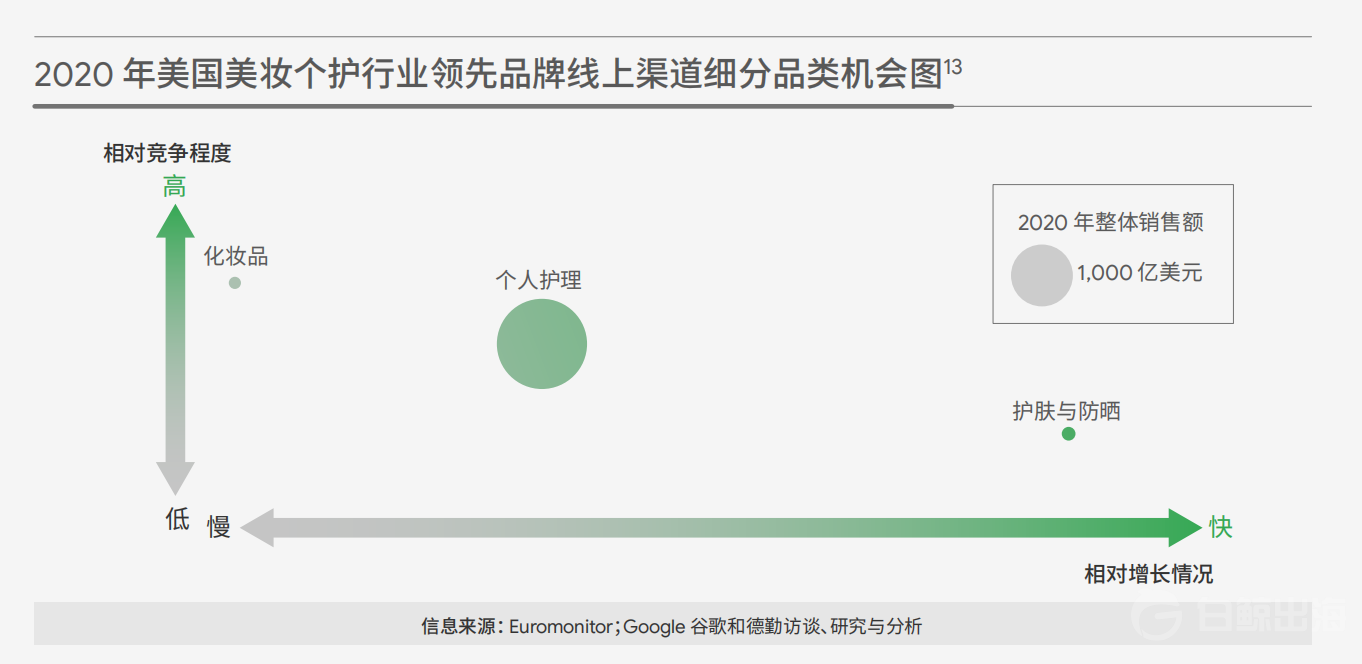Click the Euromonitor source text in footer
Viewport: 1362px width, 664px height.
(560, 627)
